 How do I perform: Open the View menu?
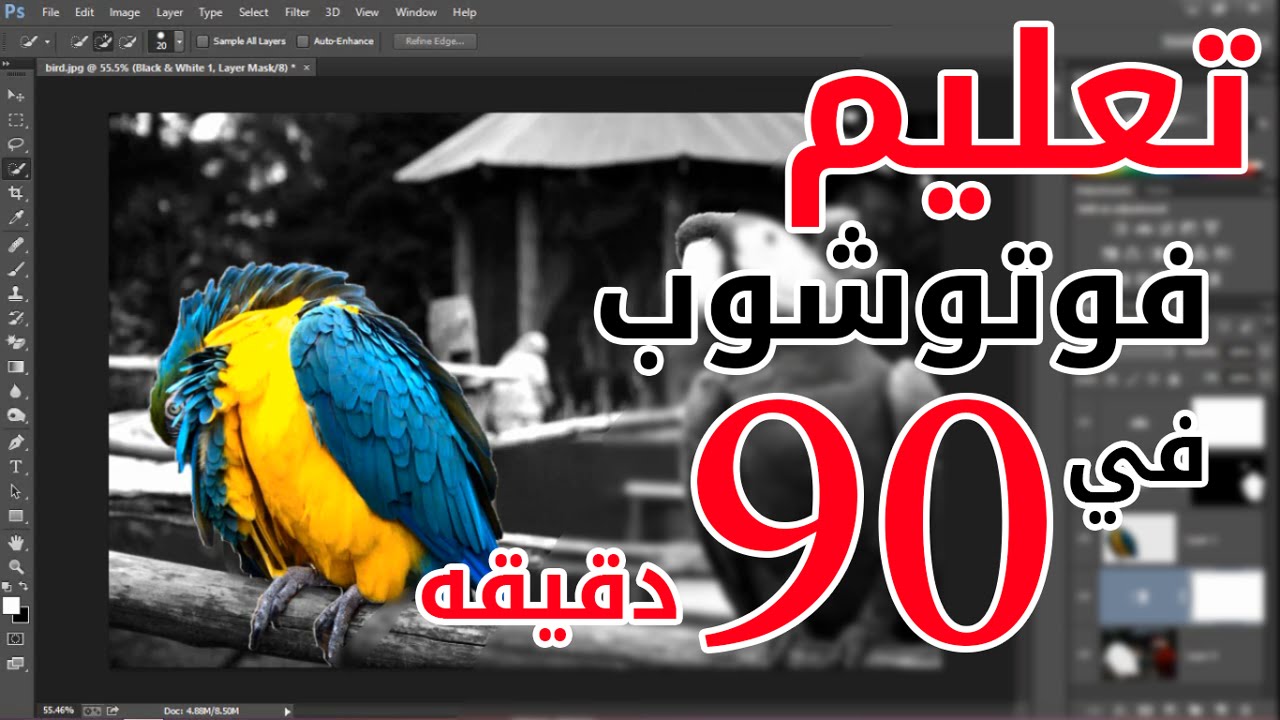(367, 12)
